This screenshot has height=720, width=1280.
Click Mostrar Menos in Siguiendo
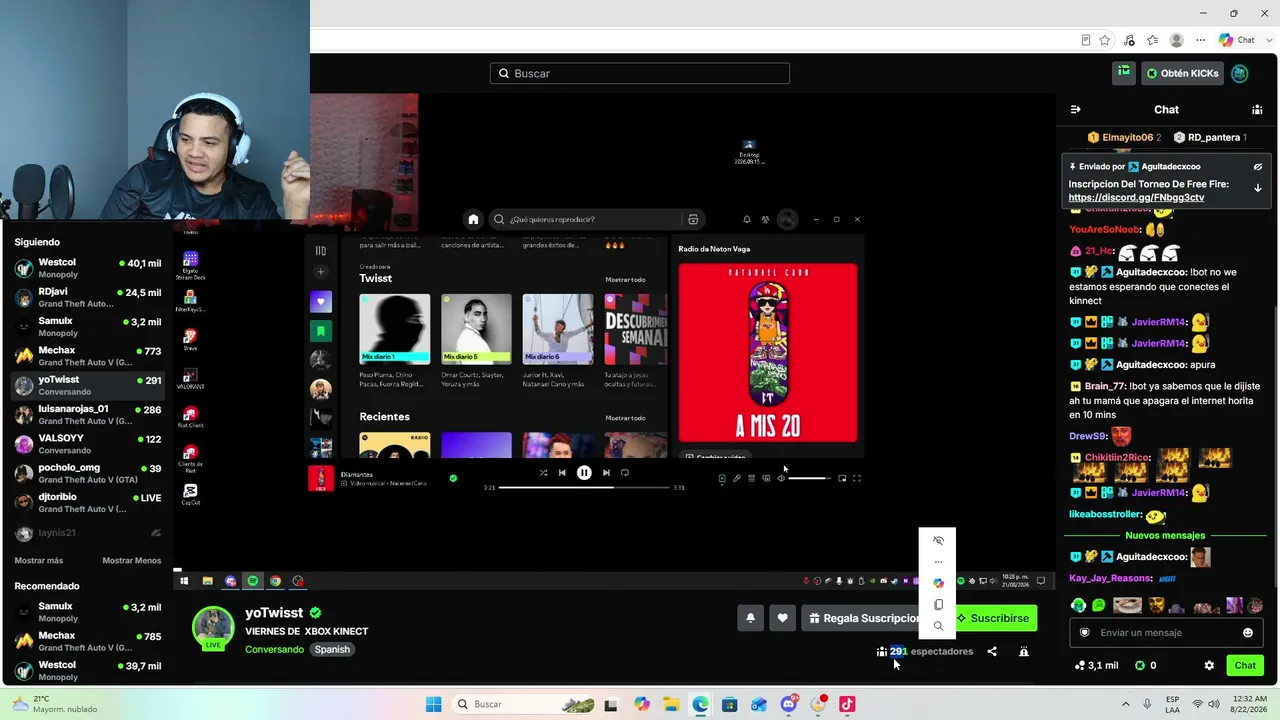coord(131,561)
